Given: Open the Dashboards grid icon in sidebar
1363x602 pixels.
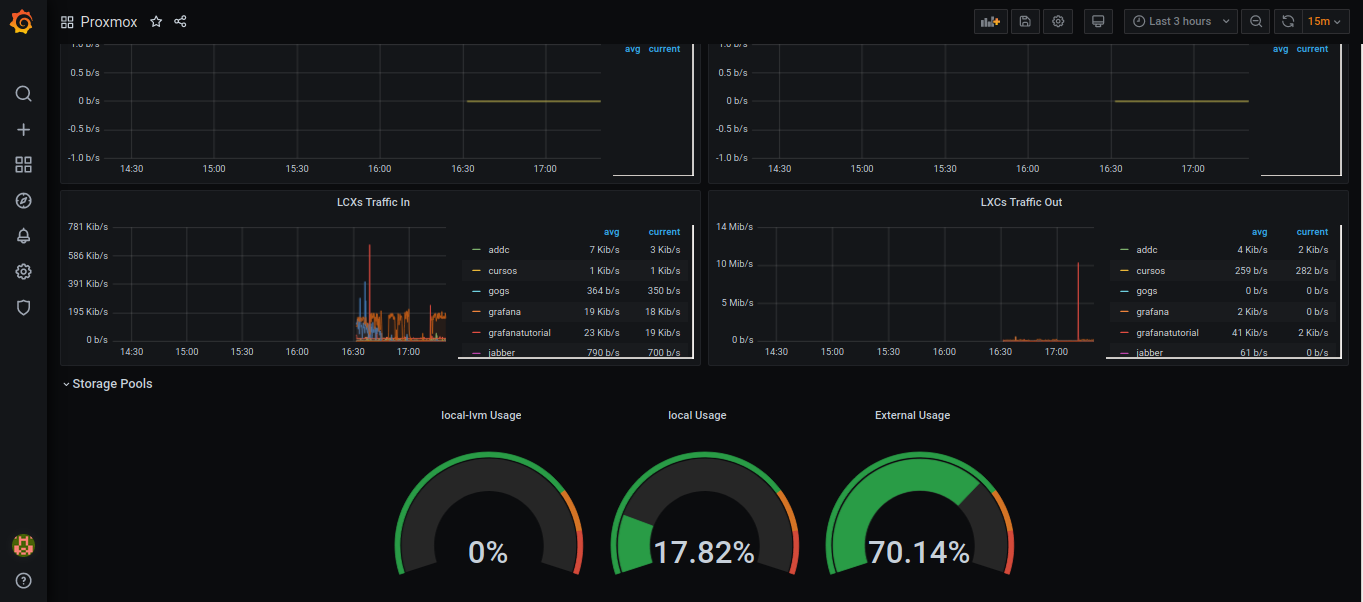Looking at the screenshot, I should (x=24, y=165).
